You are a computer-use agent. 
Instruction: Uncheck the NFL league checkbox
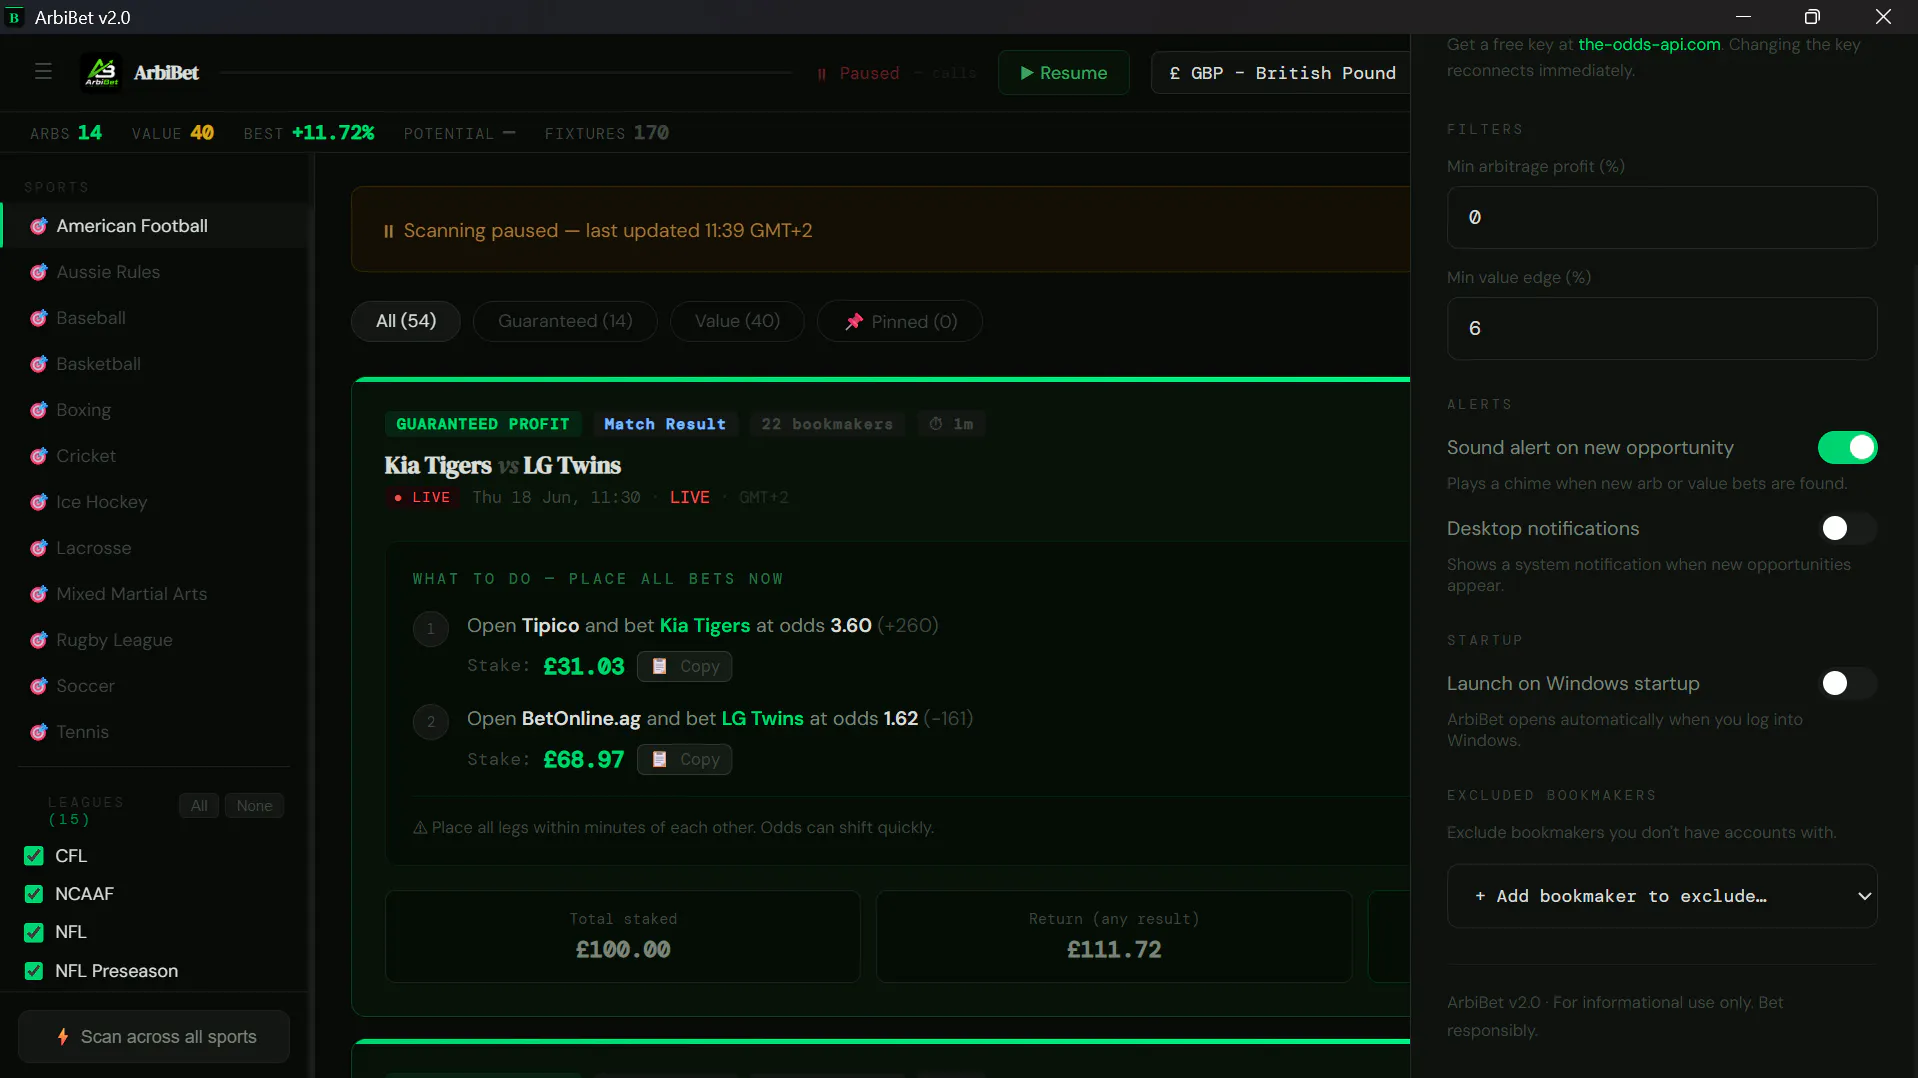coord(34,932)
